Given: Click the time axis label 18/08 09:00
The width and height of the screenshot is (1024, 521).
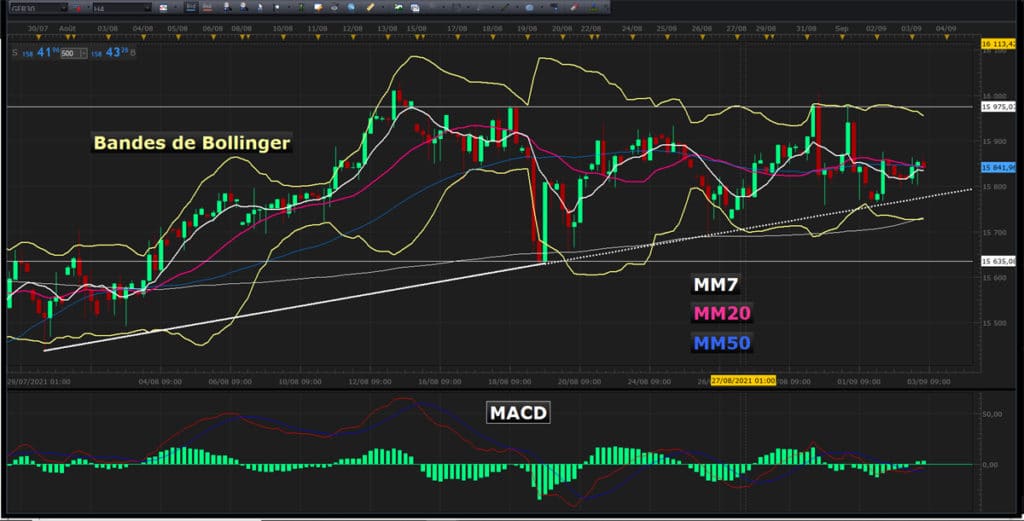Looking at the screenshot, I should [509, 381].
